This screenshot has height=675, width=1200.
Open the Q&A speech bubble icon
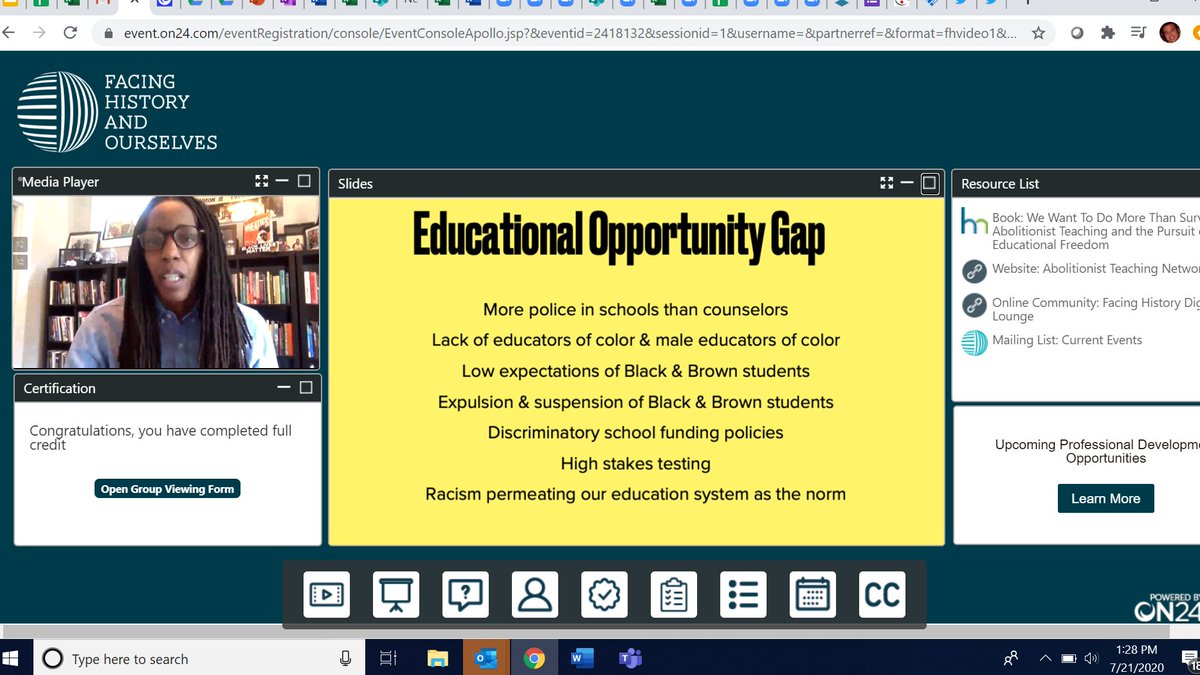(465, 594)
